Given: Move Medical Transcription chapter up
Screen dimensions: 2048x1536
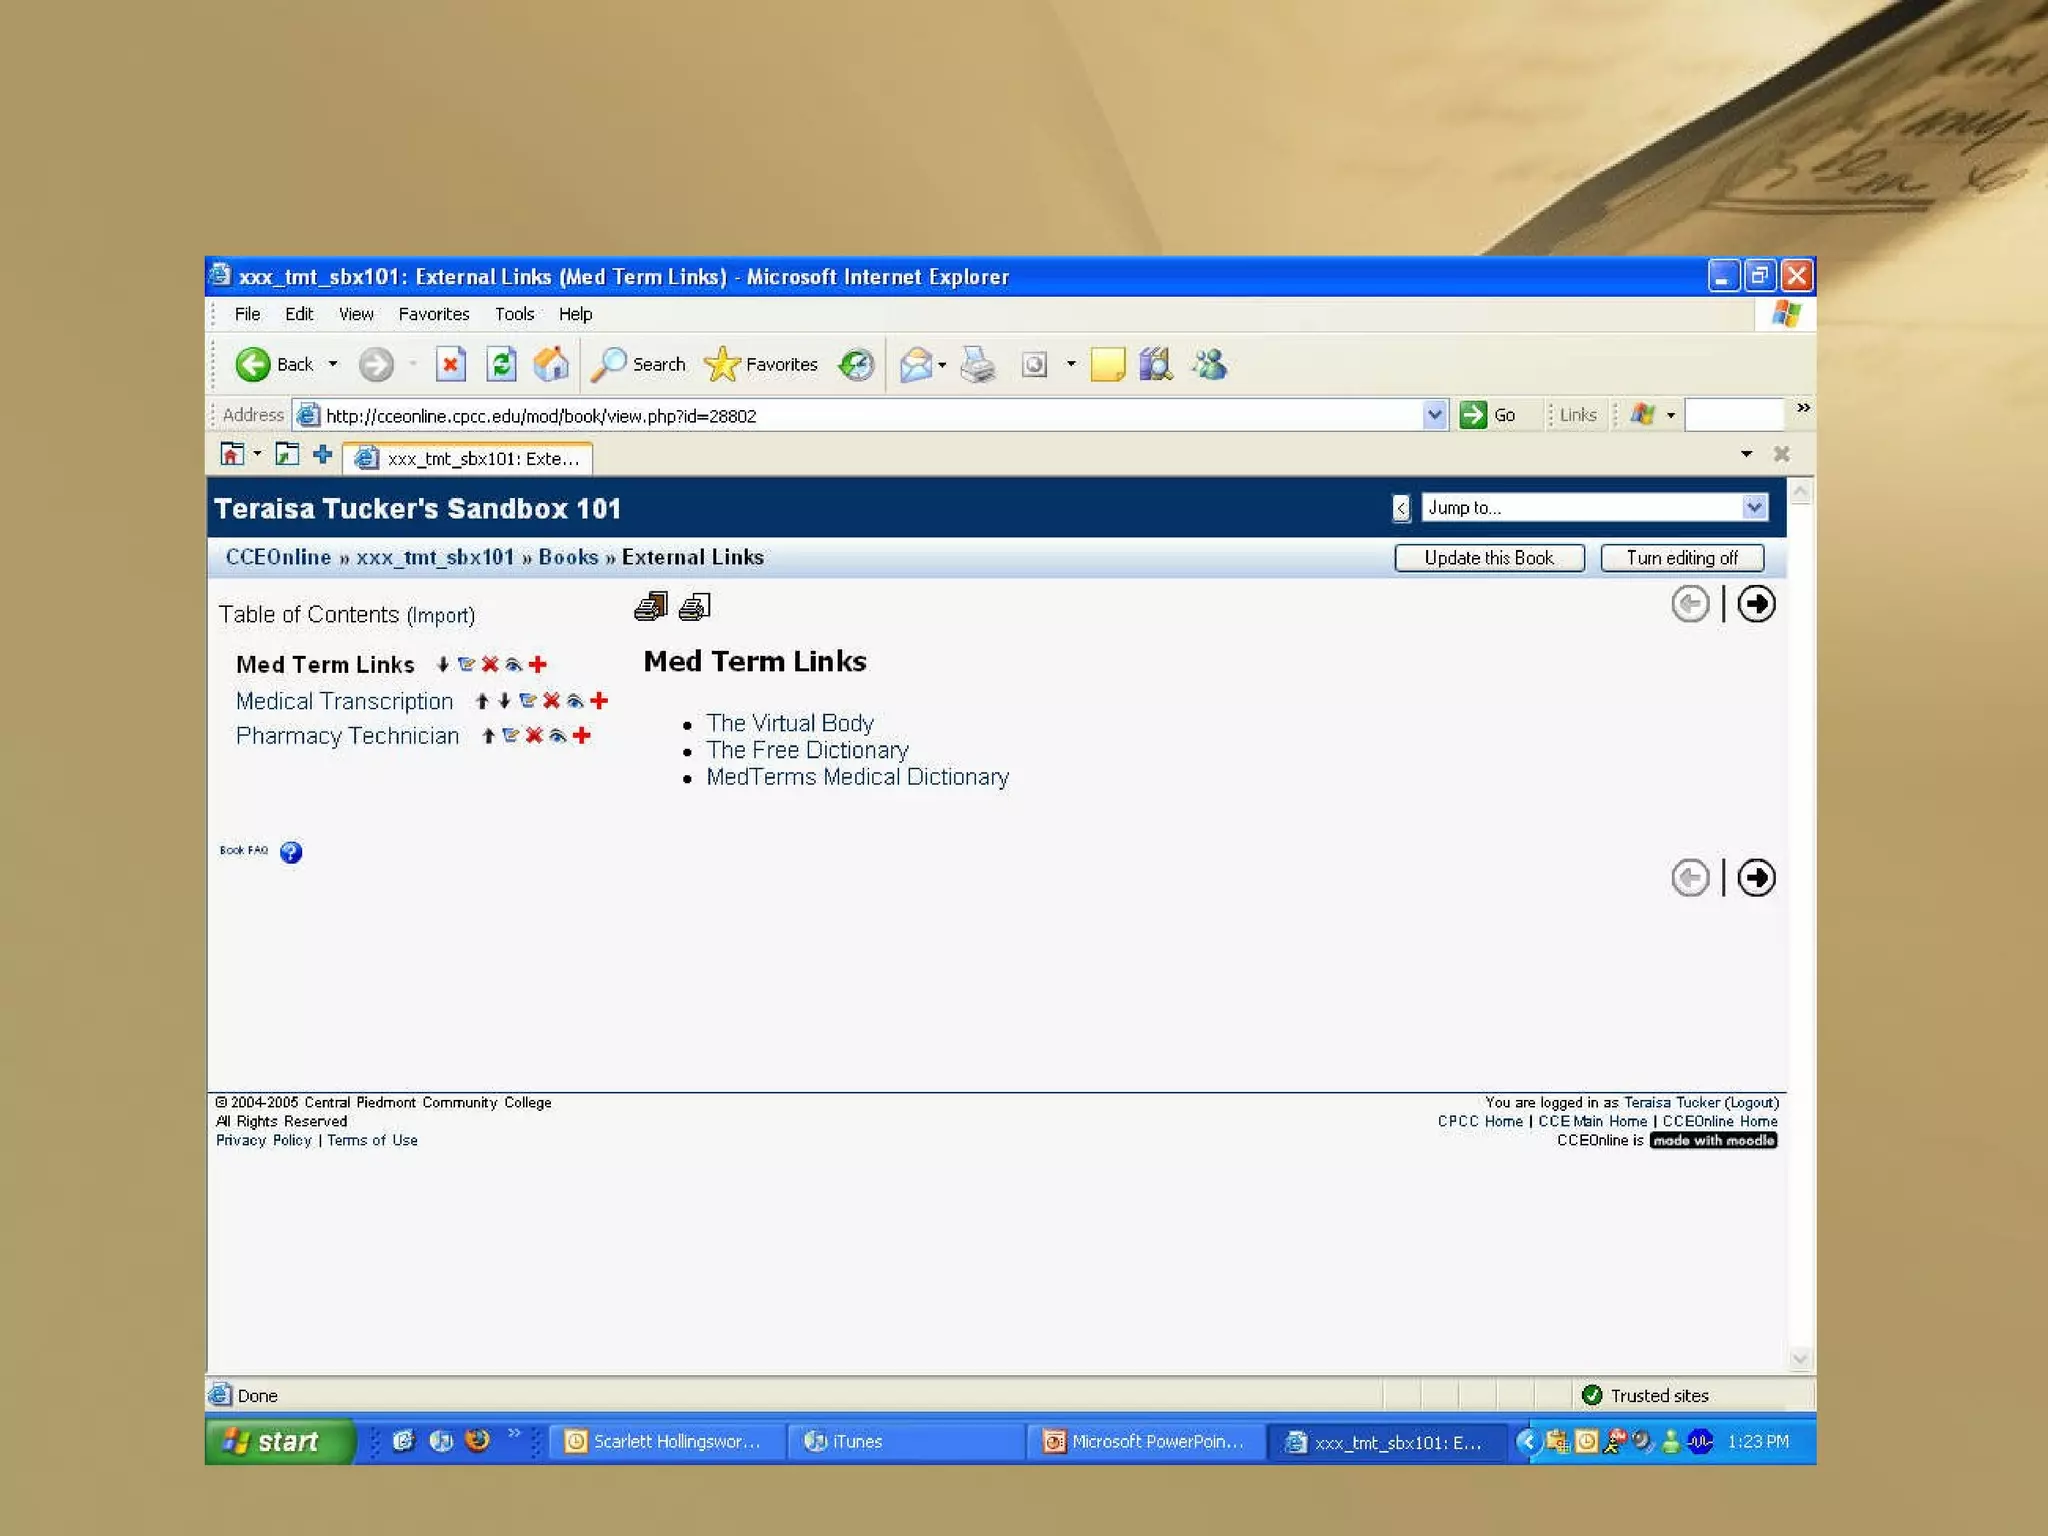Looking at the screenshot, I should [x=482, y=700].
